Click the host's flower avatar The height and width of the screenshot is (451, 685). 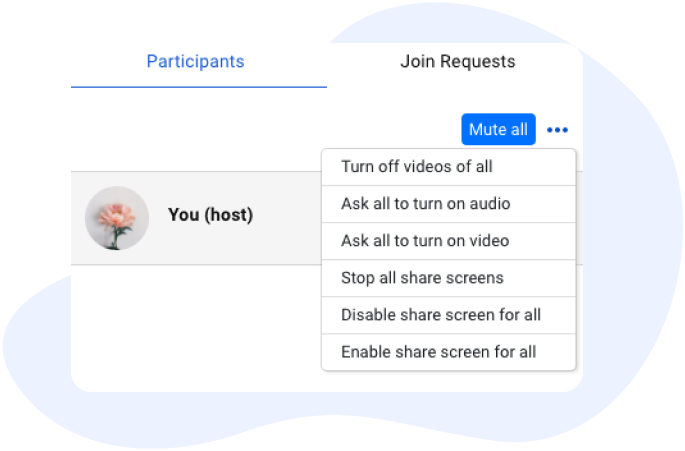point(117,218)
